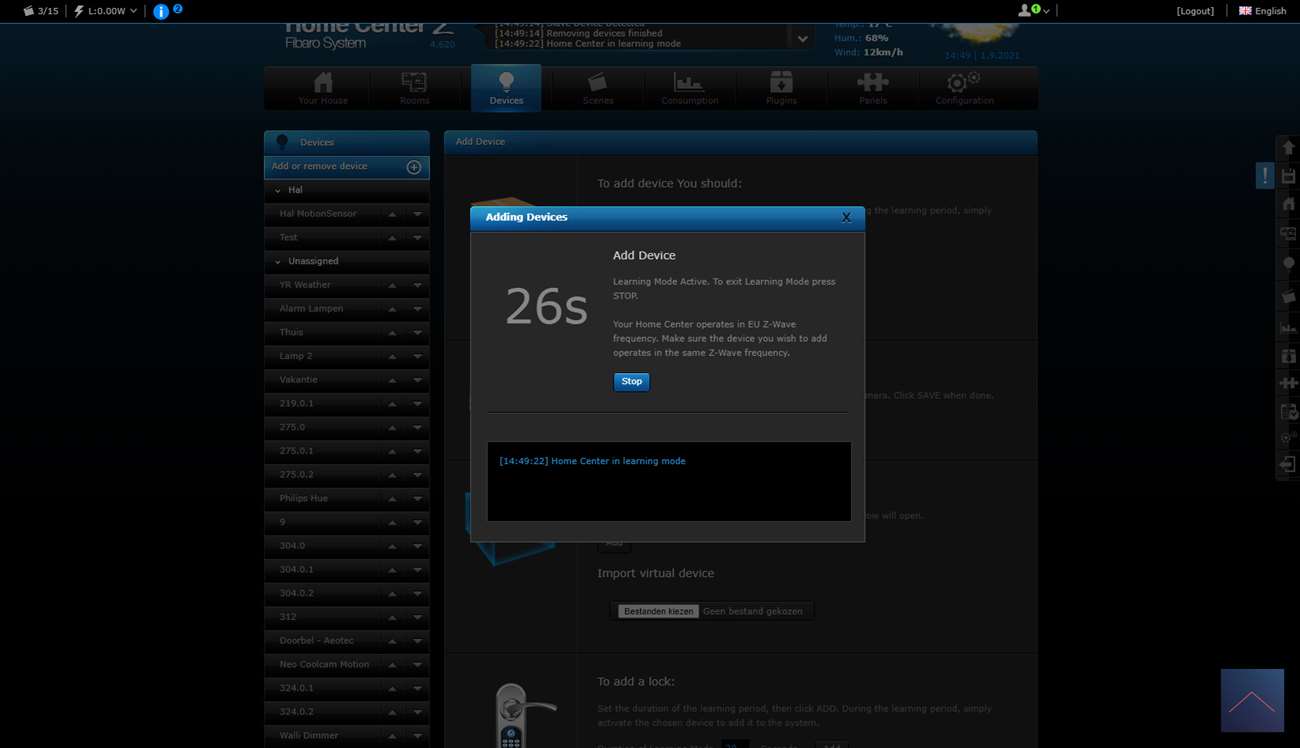Close the Adding Devices dialog
The height and width of the screenshot is (748, 1300).
846,217
